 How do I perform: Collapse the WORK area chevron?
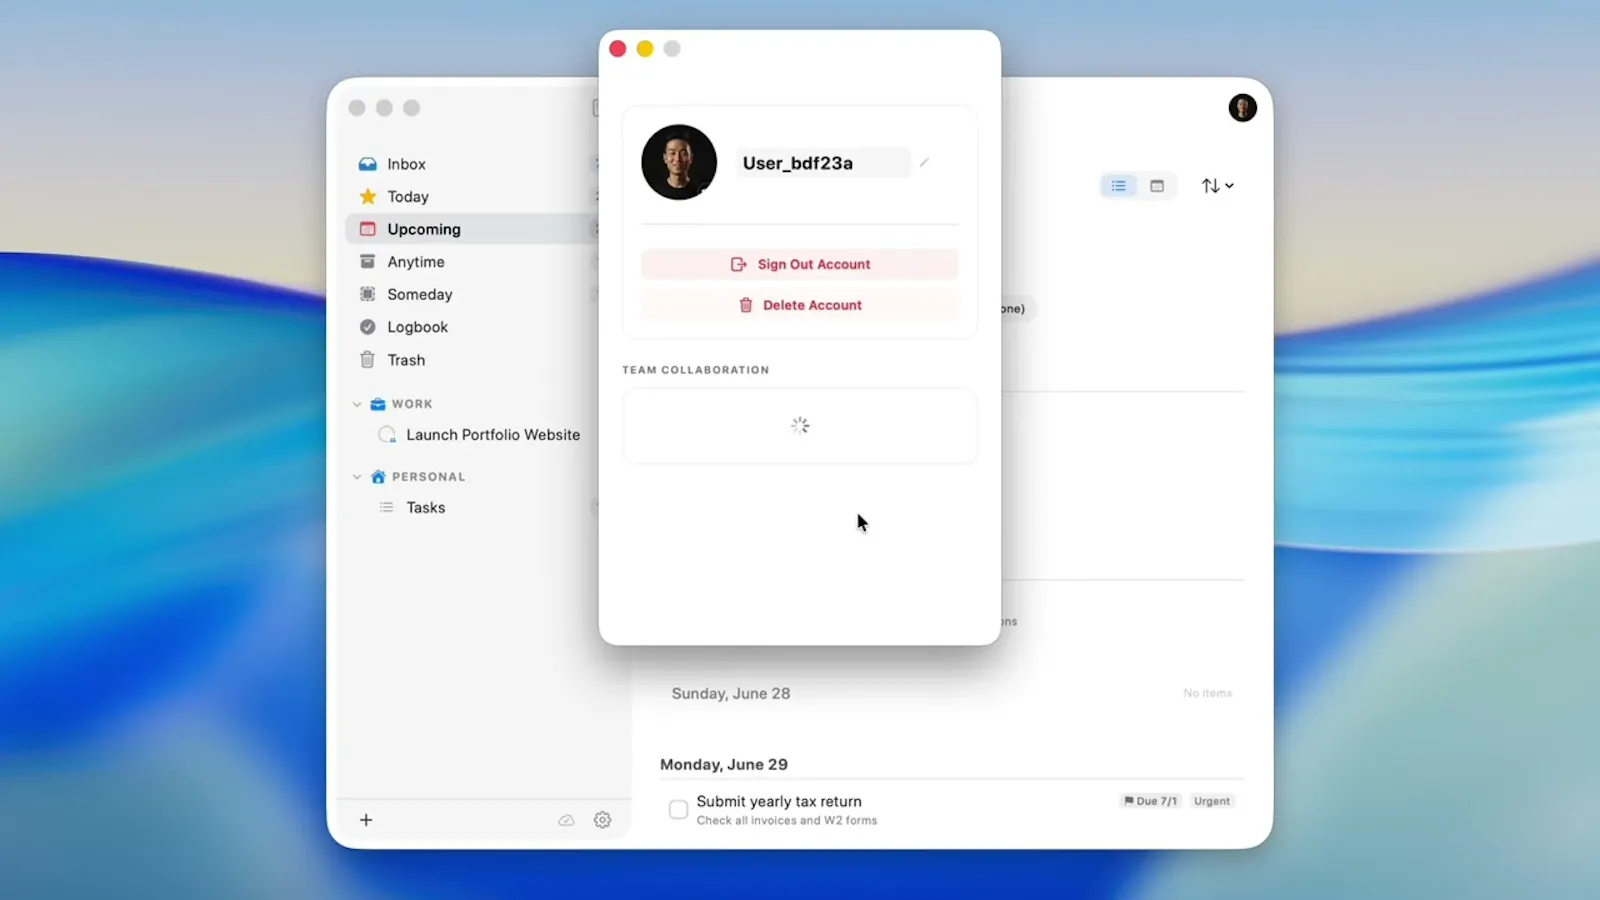click(357, 404)
